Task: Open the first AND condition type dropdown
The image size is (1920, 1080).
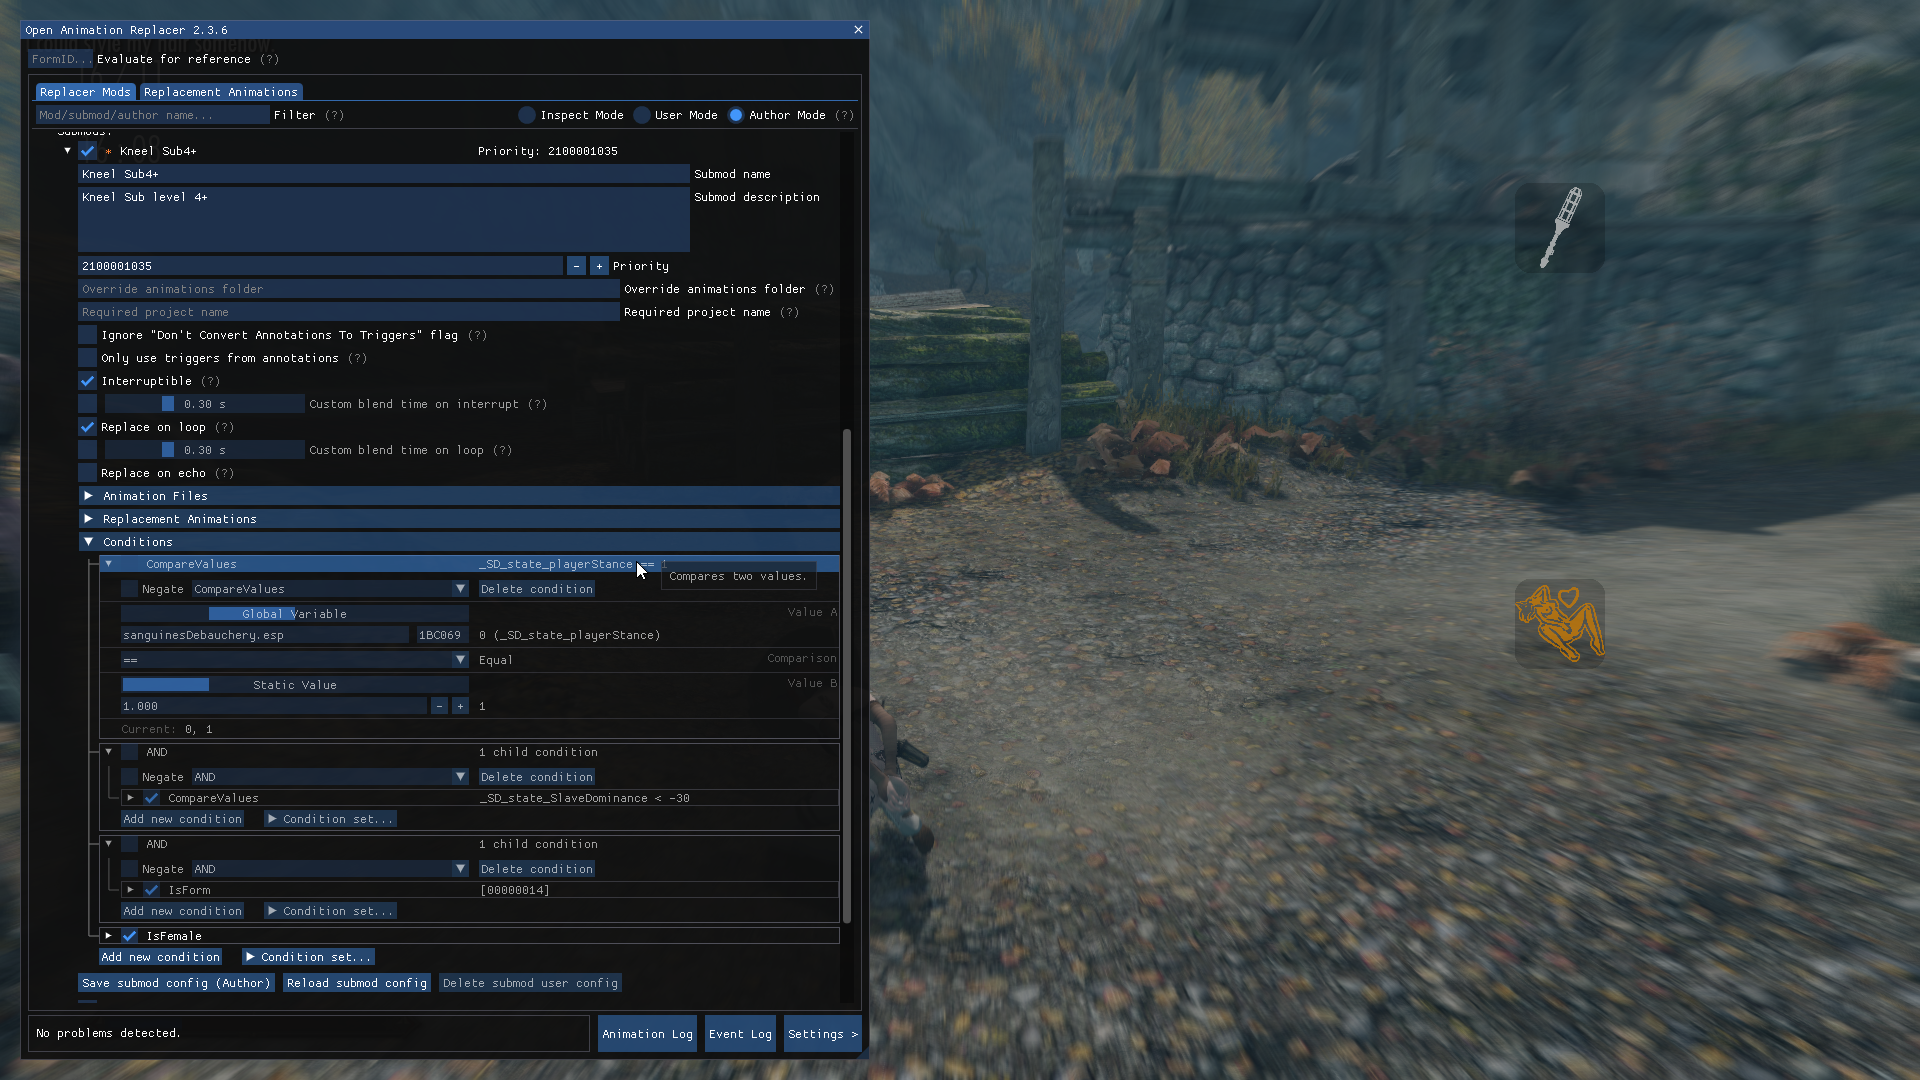Action: tap(330, 777)
